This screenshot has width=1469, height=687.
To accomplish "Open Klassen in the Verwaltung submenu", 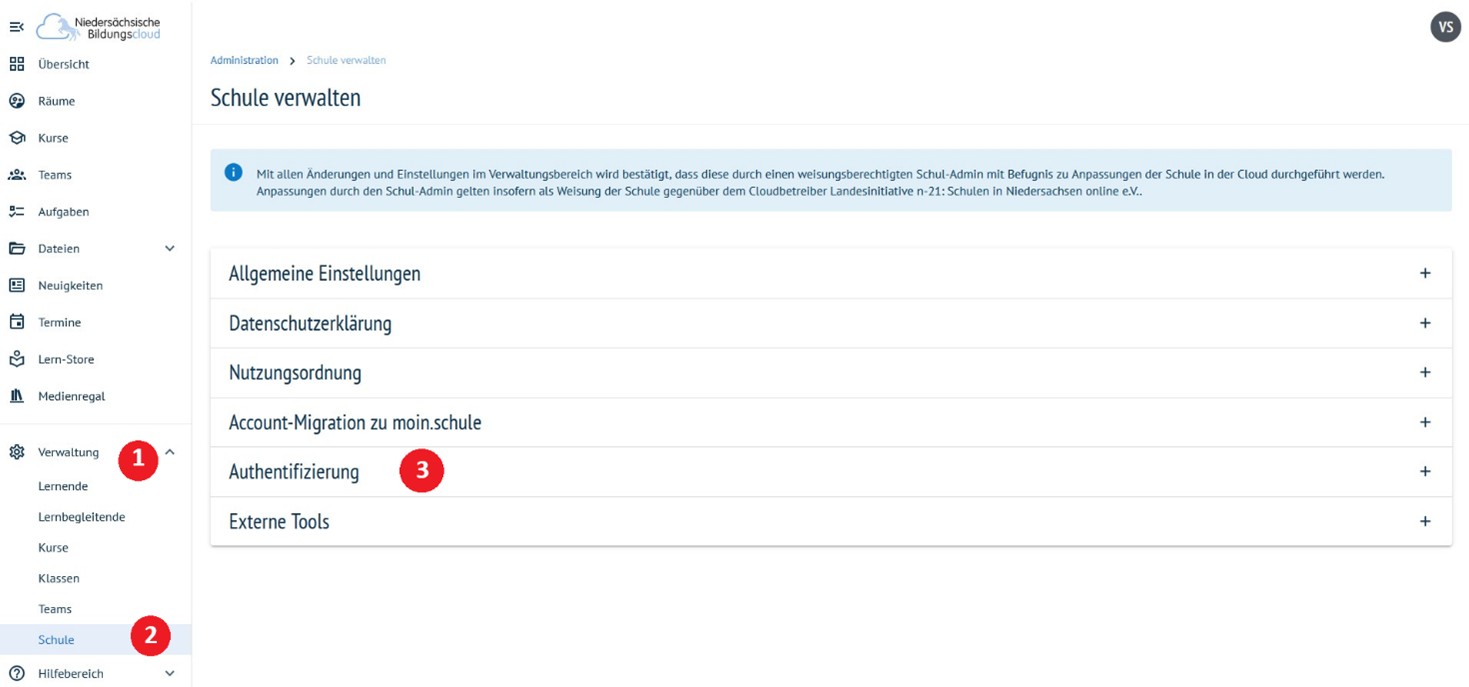I will click(x=59, y=578).
